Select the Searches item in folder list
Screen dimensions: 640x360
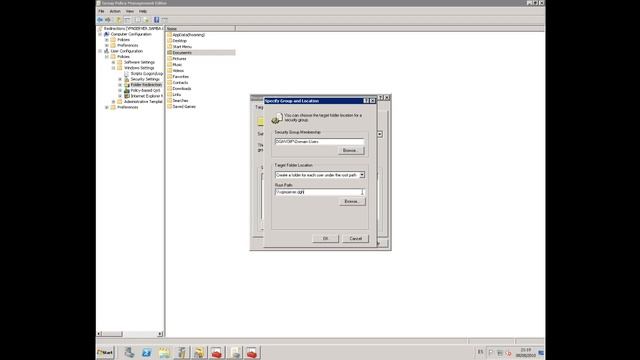point(180,100)
